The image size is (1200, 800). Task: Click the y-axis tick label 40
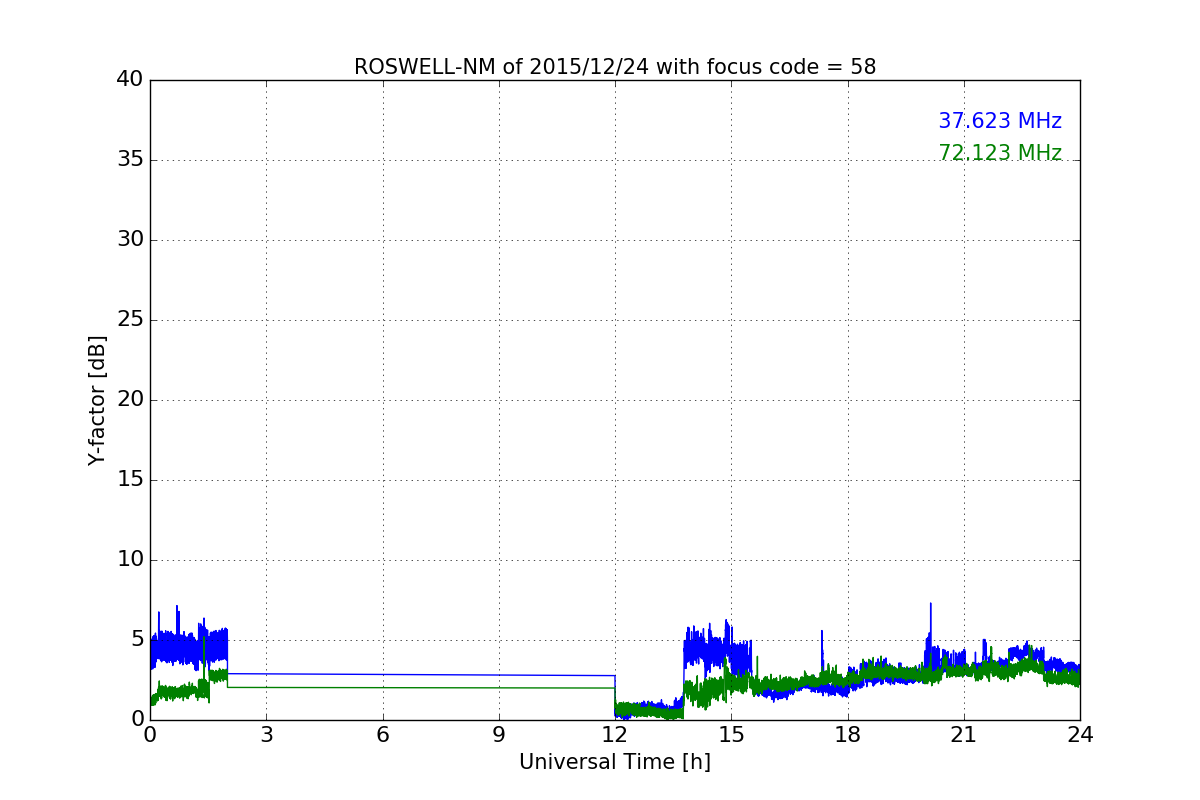click(130, 79)
